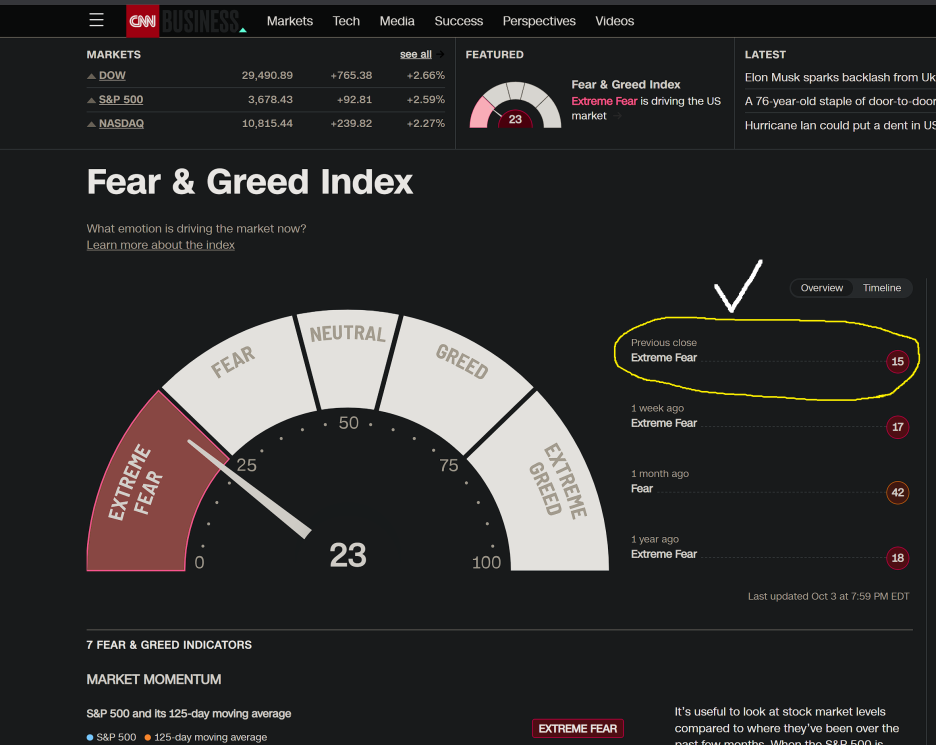This screenshot has height=745, width=936.
Task: Open the NASDAQ index link
Action: (121, 123)
